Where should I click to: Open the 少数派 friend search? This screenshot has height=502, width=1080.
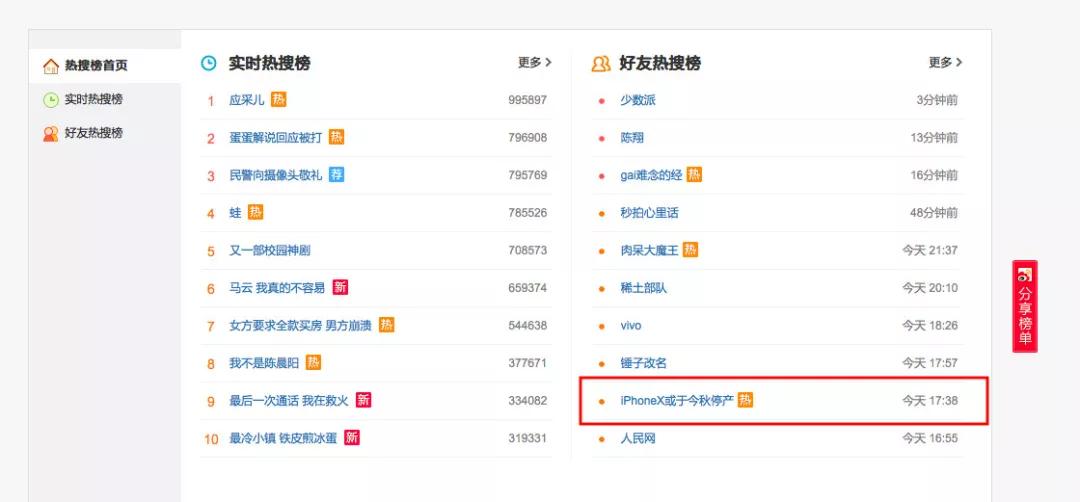coord(638,101)
